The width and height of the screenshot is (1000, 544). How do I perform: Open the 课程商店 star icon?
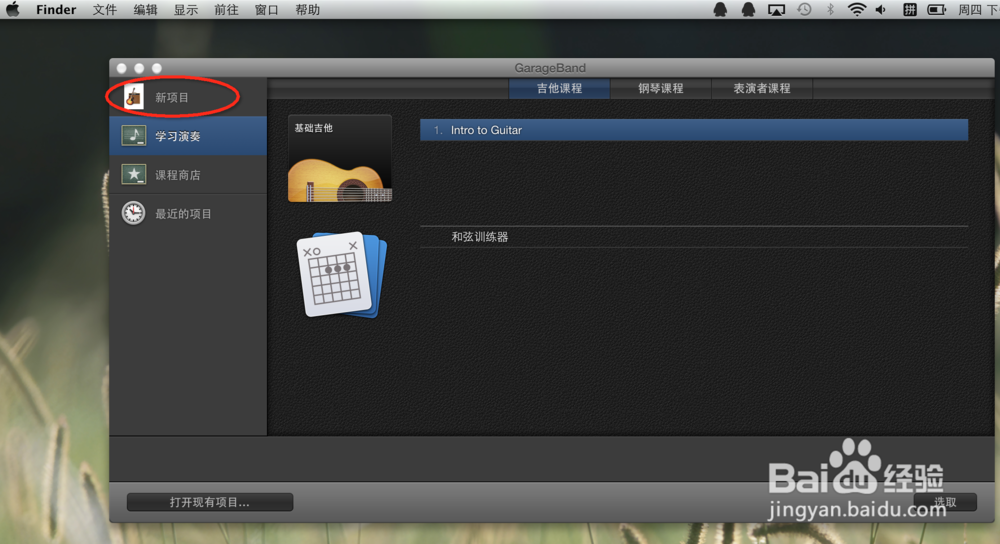point(133,174)
